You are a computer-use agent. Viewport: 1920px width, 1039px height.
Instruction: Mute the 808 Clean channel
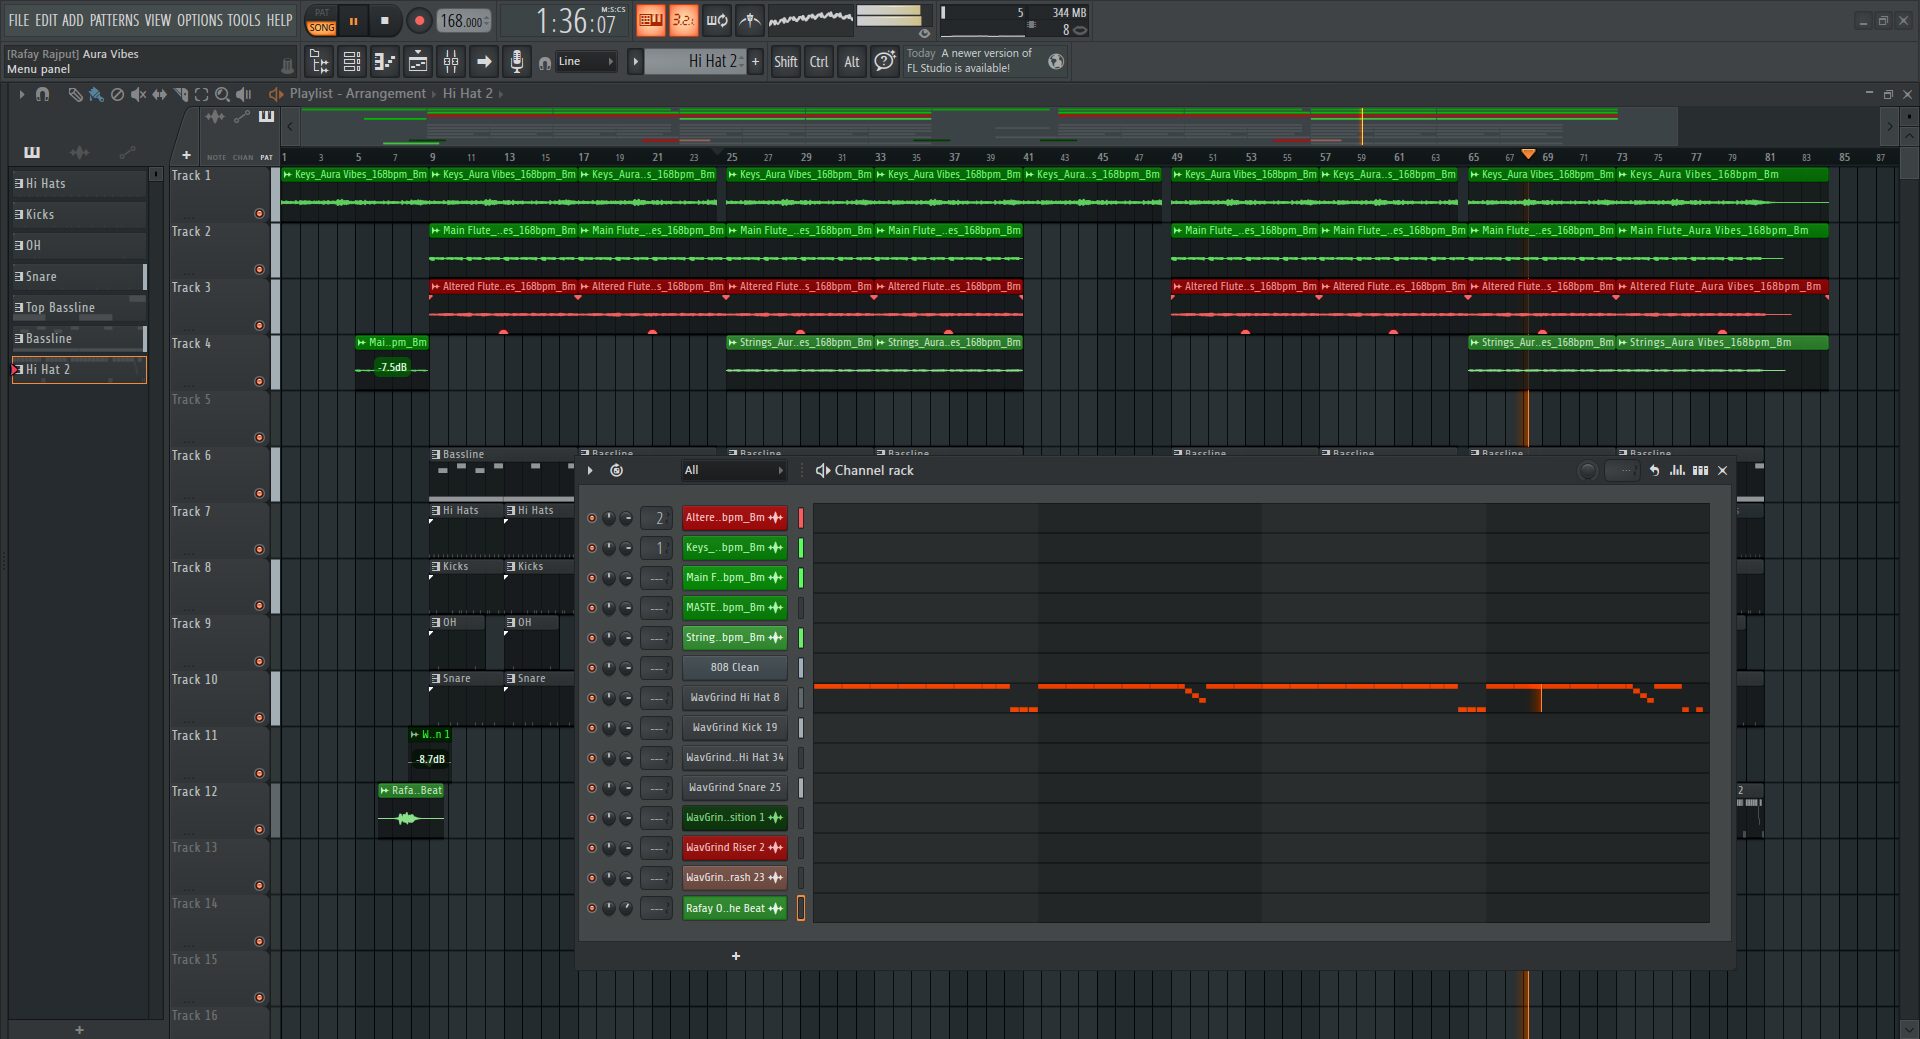(x=591, y=668)
